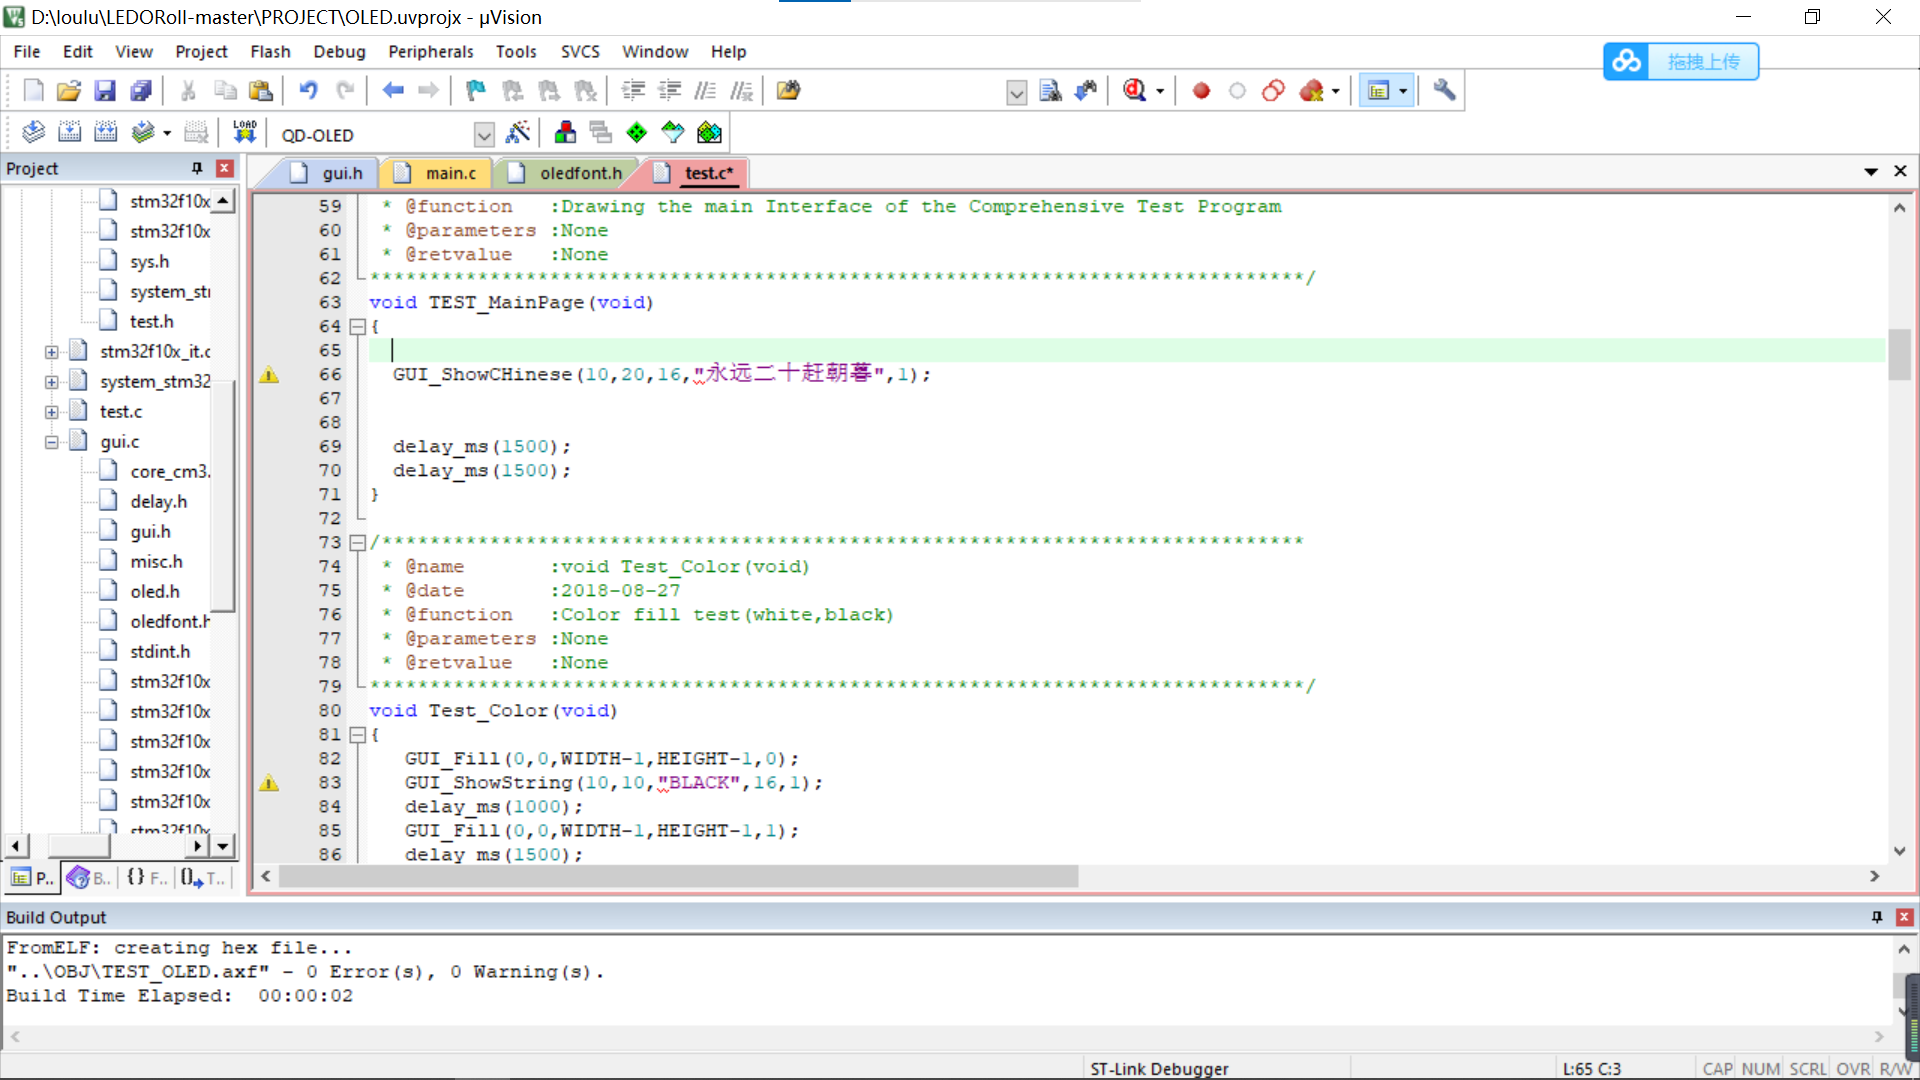This screenshot has width=1920, height=1080.
Task: Switch to the gui.h editor tab
Action: (x=326, y=173)
